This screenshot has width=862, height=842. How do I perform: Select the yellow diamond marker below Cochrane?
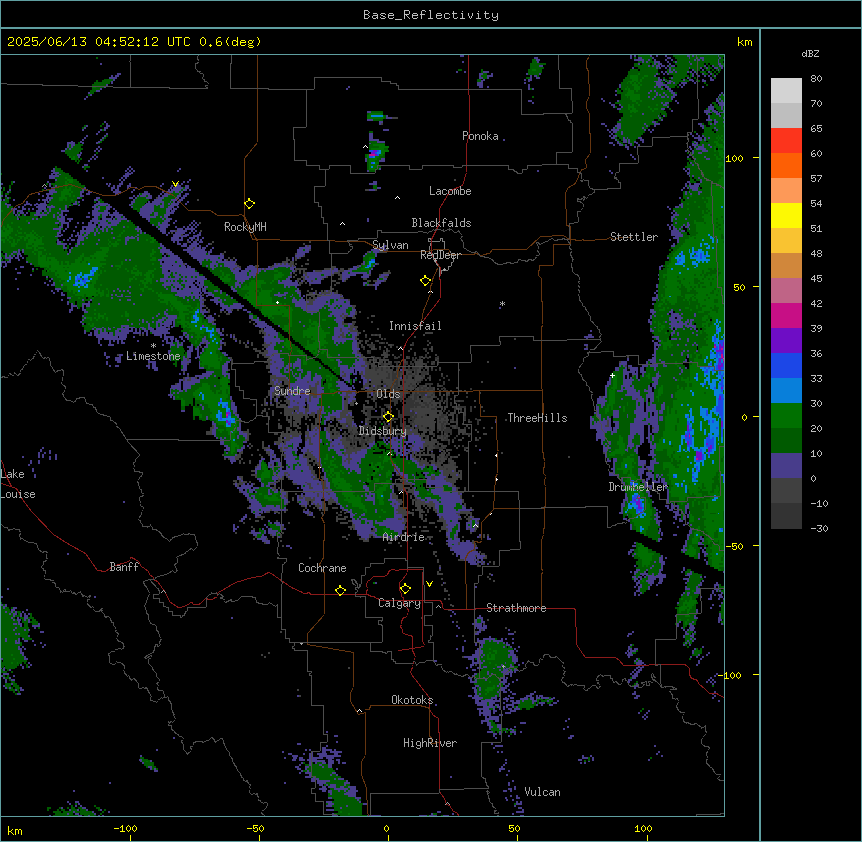[340, 590]
